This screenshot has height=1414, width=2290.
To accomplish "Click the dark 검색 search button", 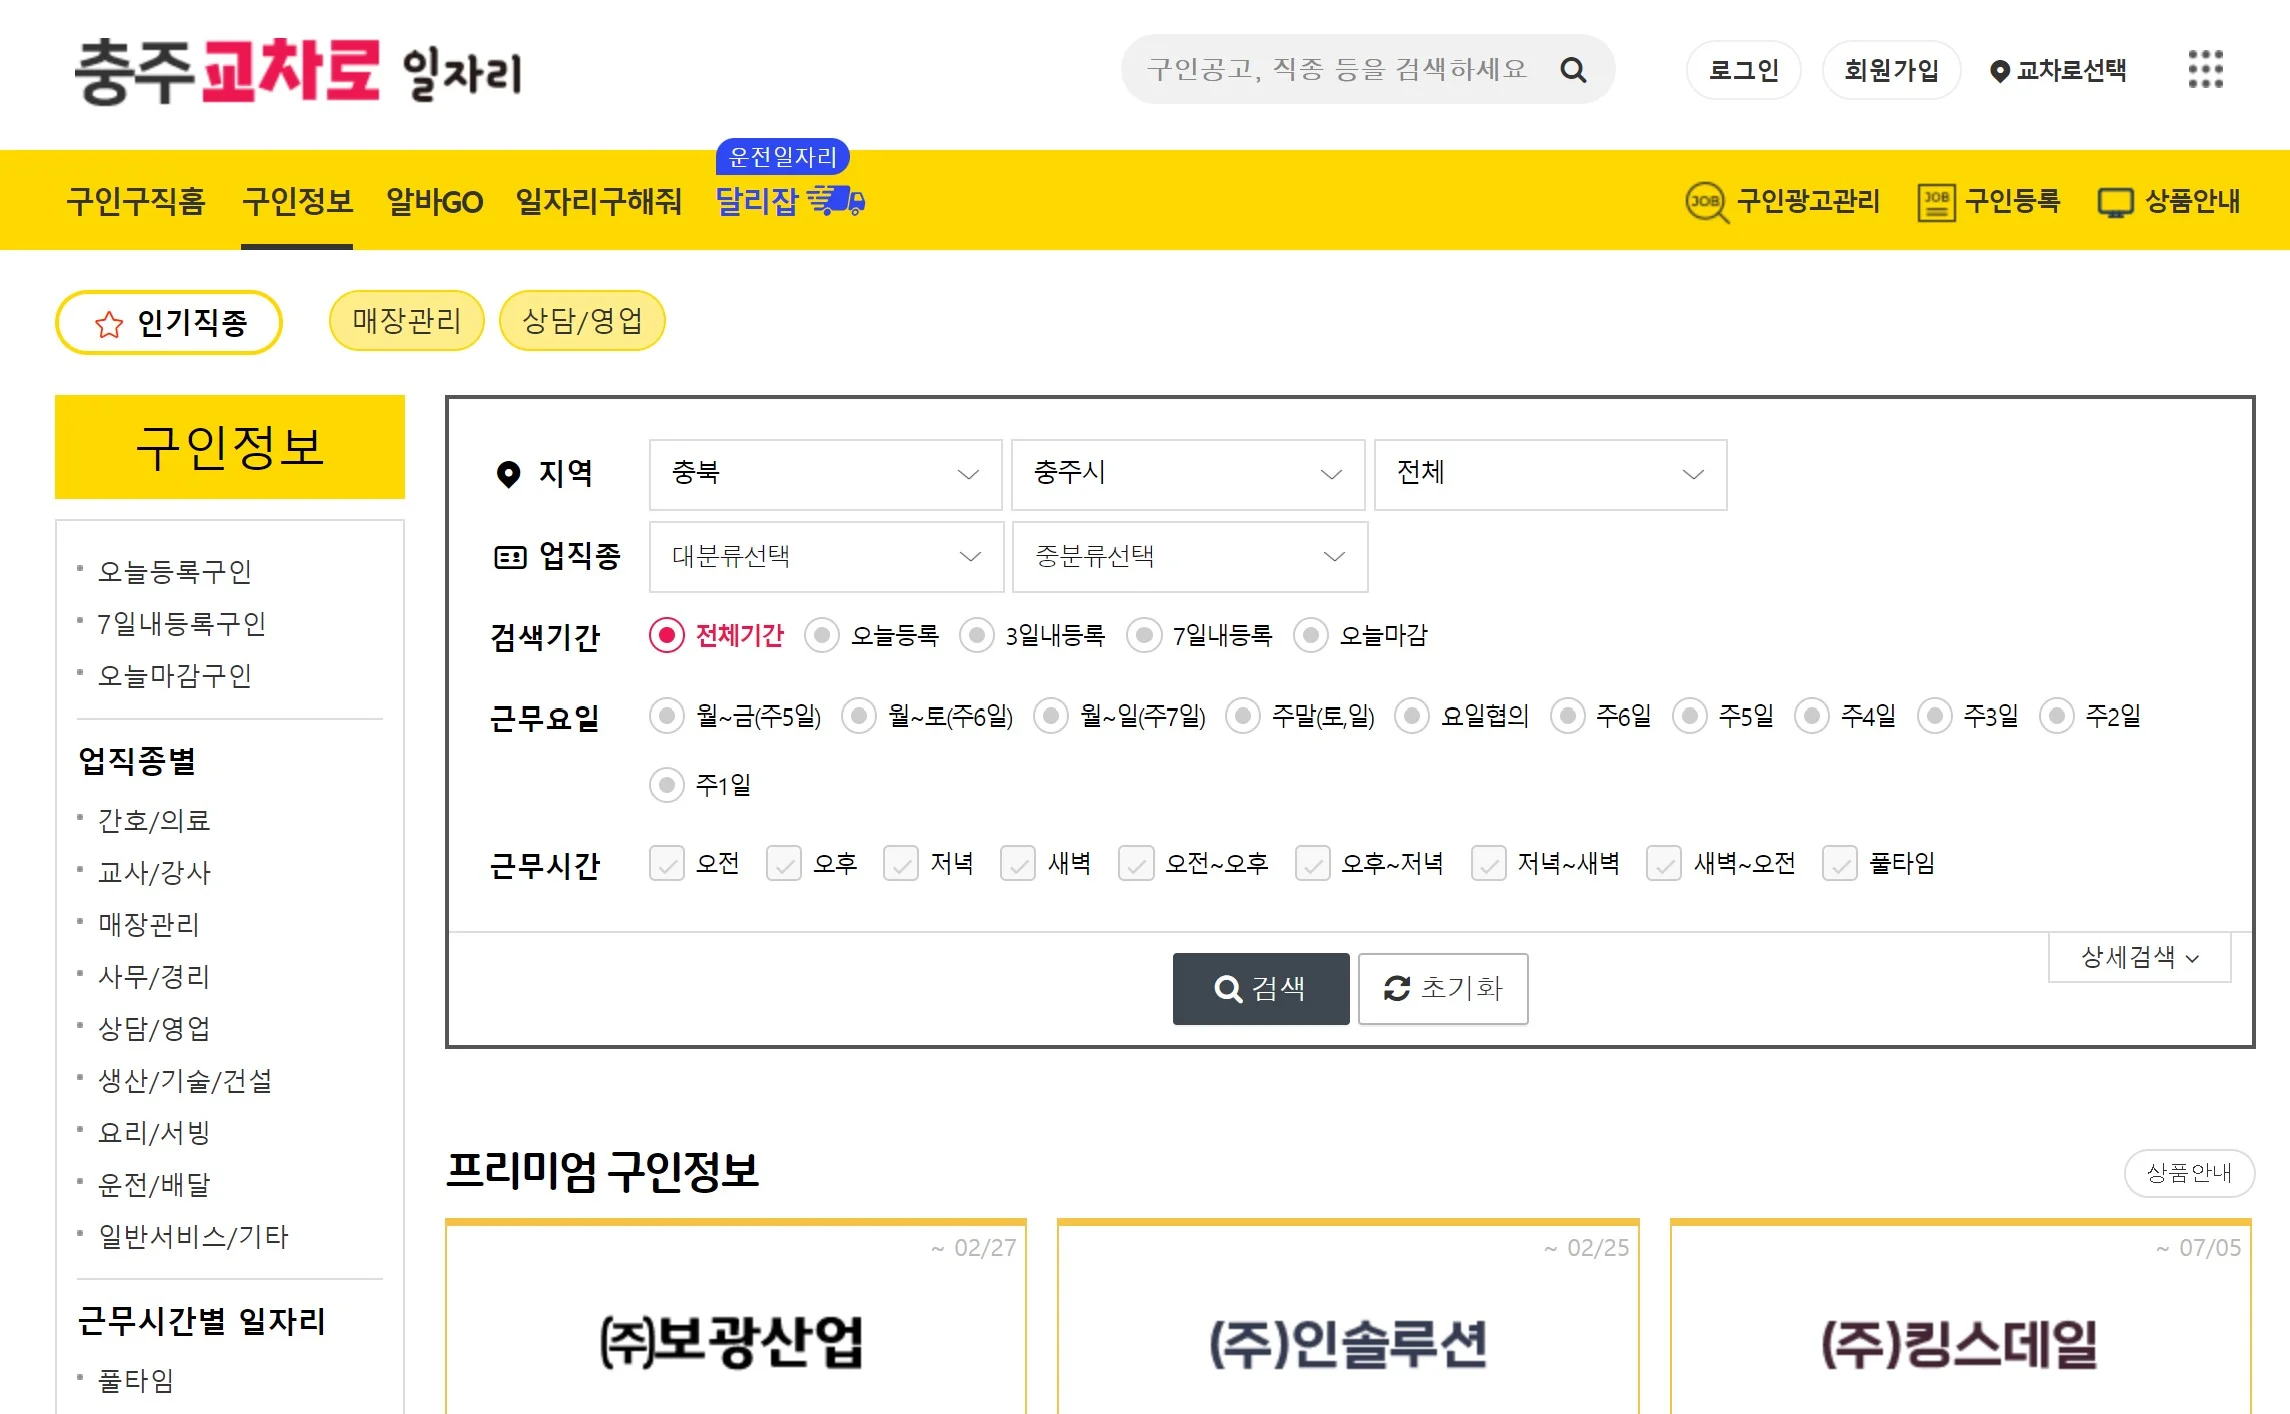I will pyautogui.click(x=1260, y=989).
